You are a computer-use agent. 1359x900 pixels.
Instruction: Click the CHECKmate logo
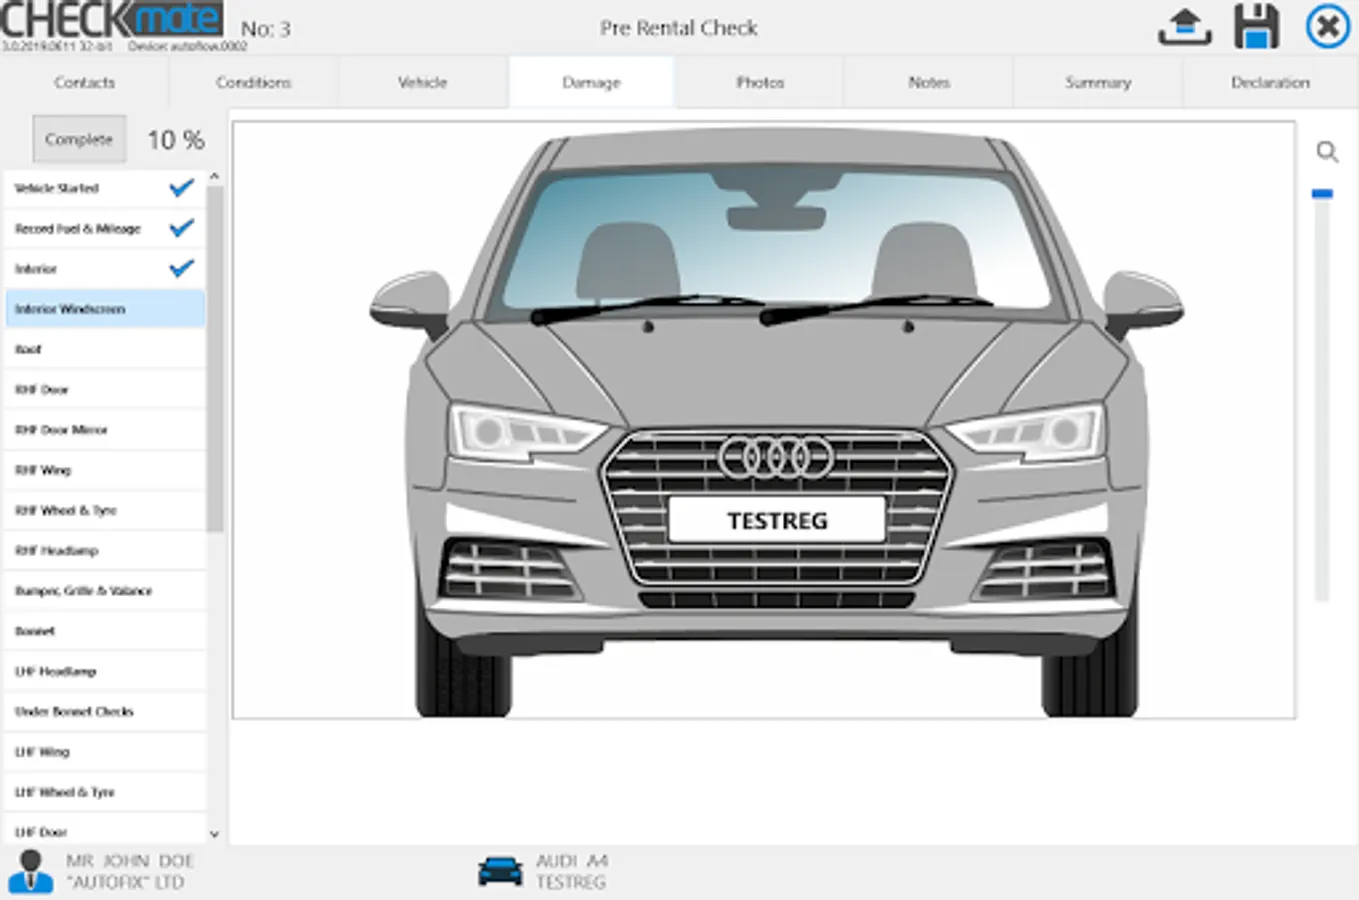(x=111, y=20)
